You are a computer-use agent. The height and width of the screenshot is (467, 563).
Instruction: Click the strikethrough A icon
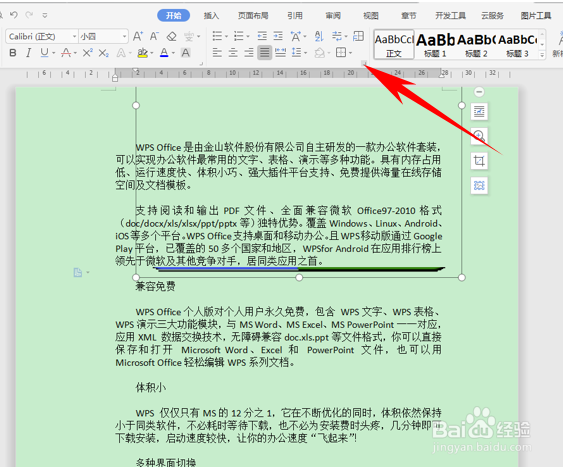click(x=66, y=53)
